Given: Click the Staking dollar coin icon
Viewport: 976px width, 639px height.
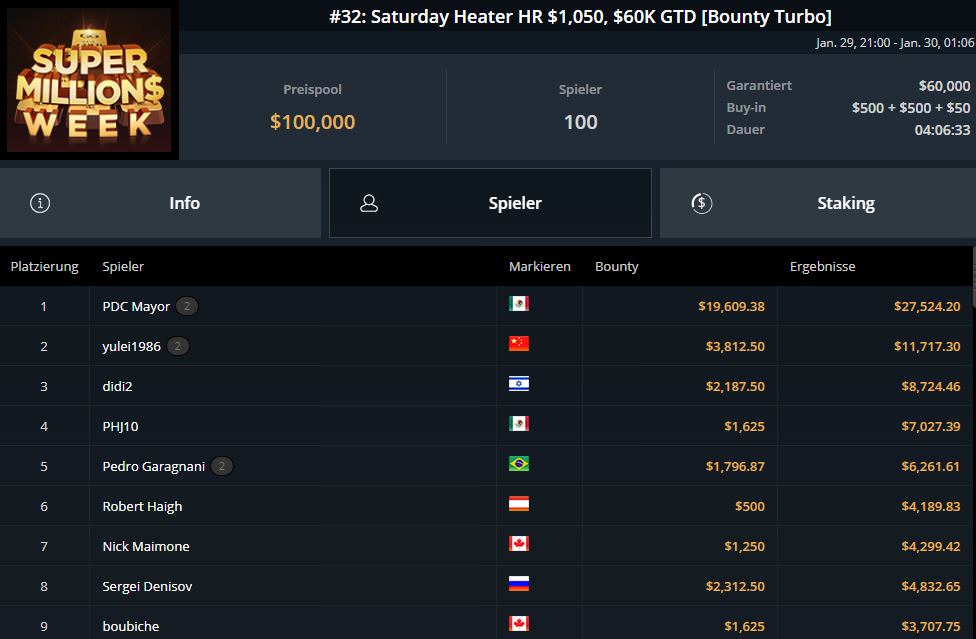Looking at the screenshot, I should coord(702,203).
